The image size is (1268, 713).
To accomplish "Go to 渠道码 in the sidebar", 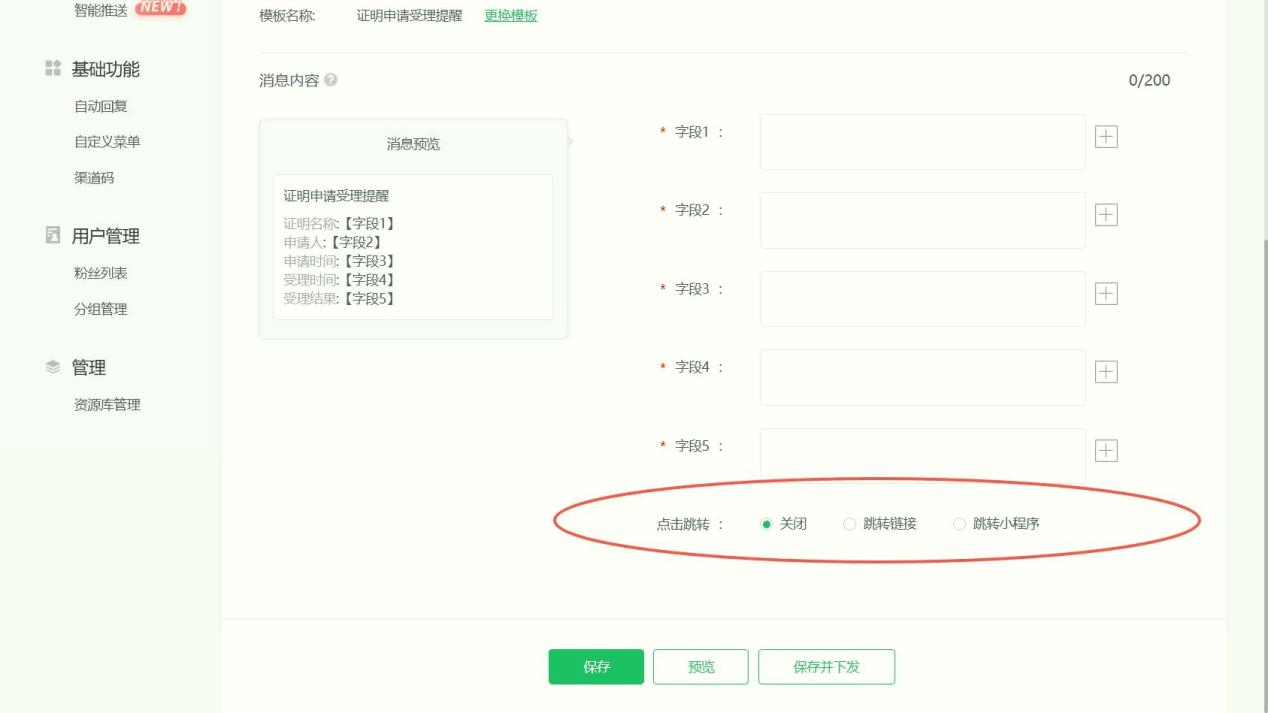I will coord(94,178).
